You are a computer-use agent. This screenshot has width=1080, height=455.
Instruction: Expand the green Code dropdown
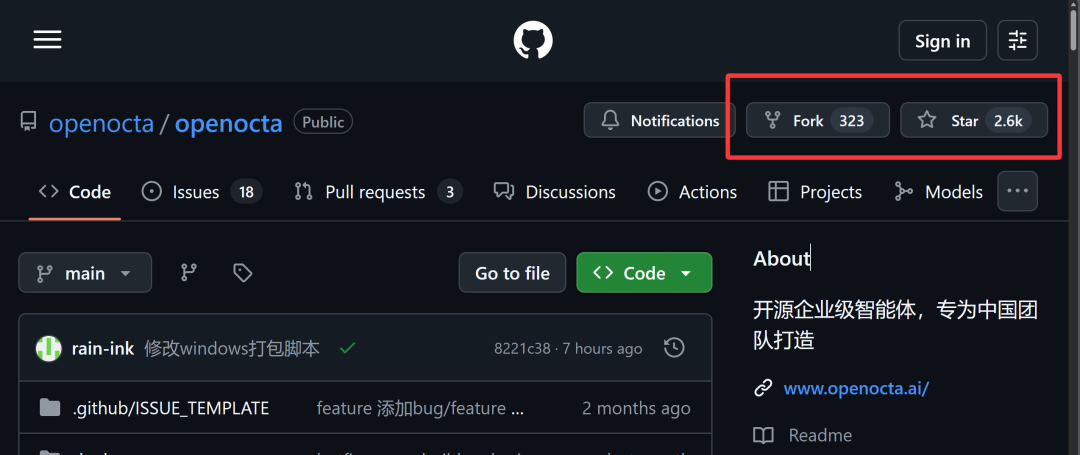coord(644,273)
